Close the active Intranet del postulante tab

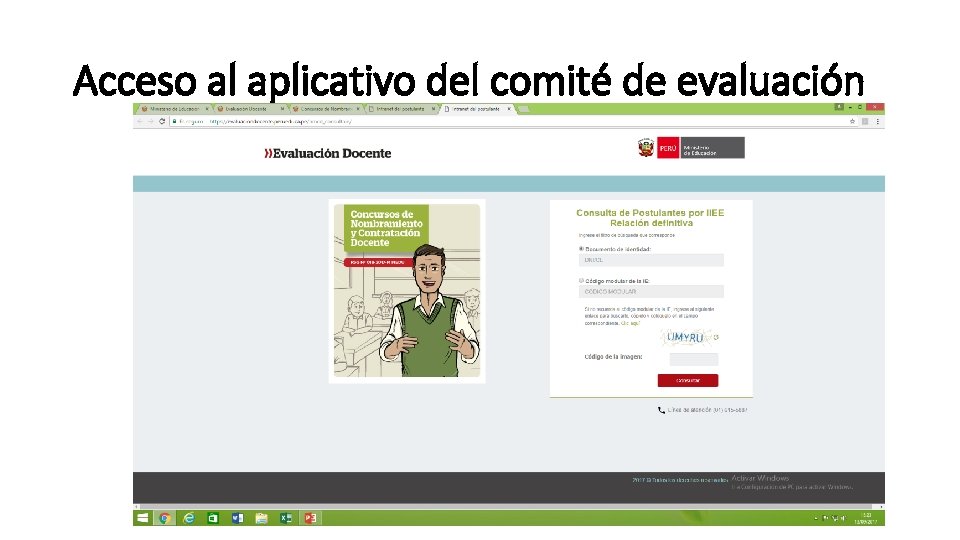(x=509, y=109)
